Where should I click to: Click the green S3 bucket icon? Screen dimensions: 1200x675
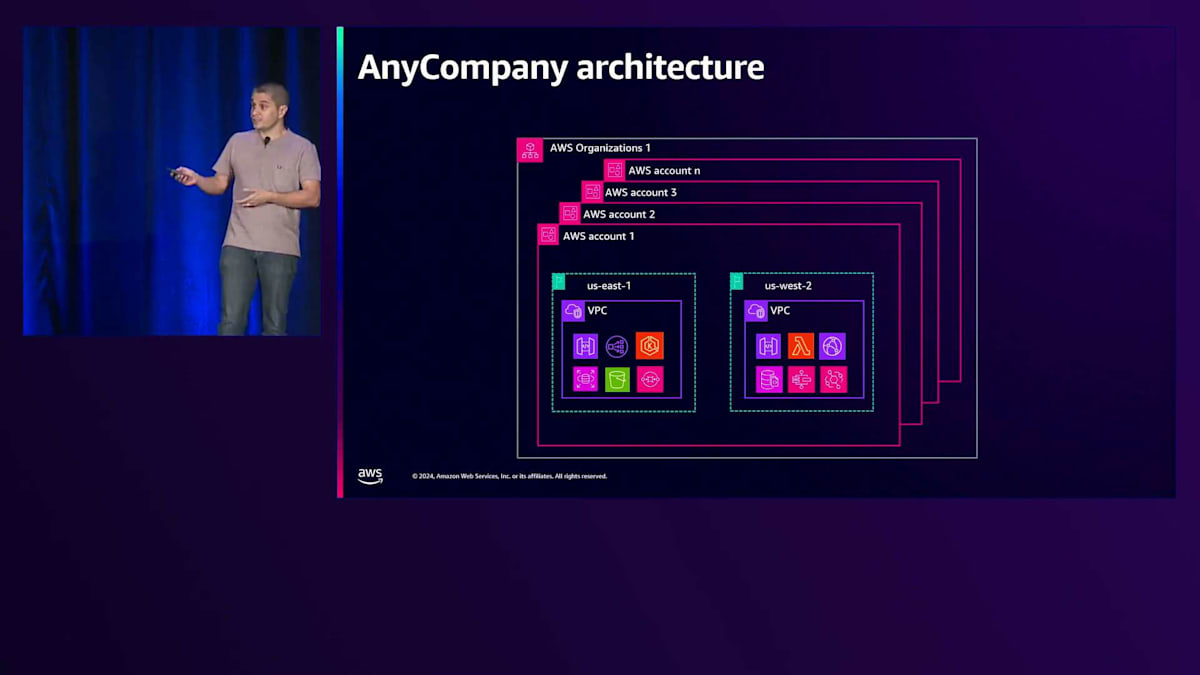617,379
